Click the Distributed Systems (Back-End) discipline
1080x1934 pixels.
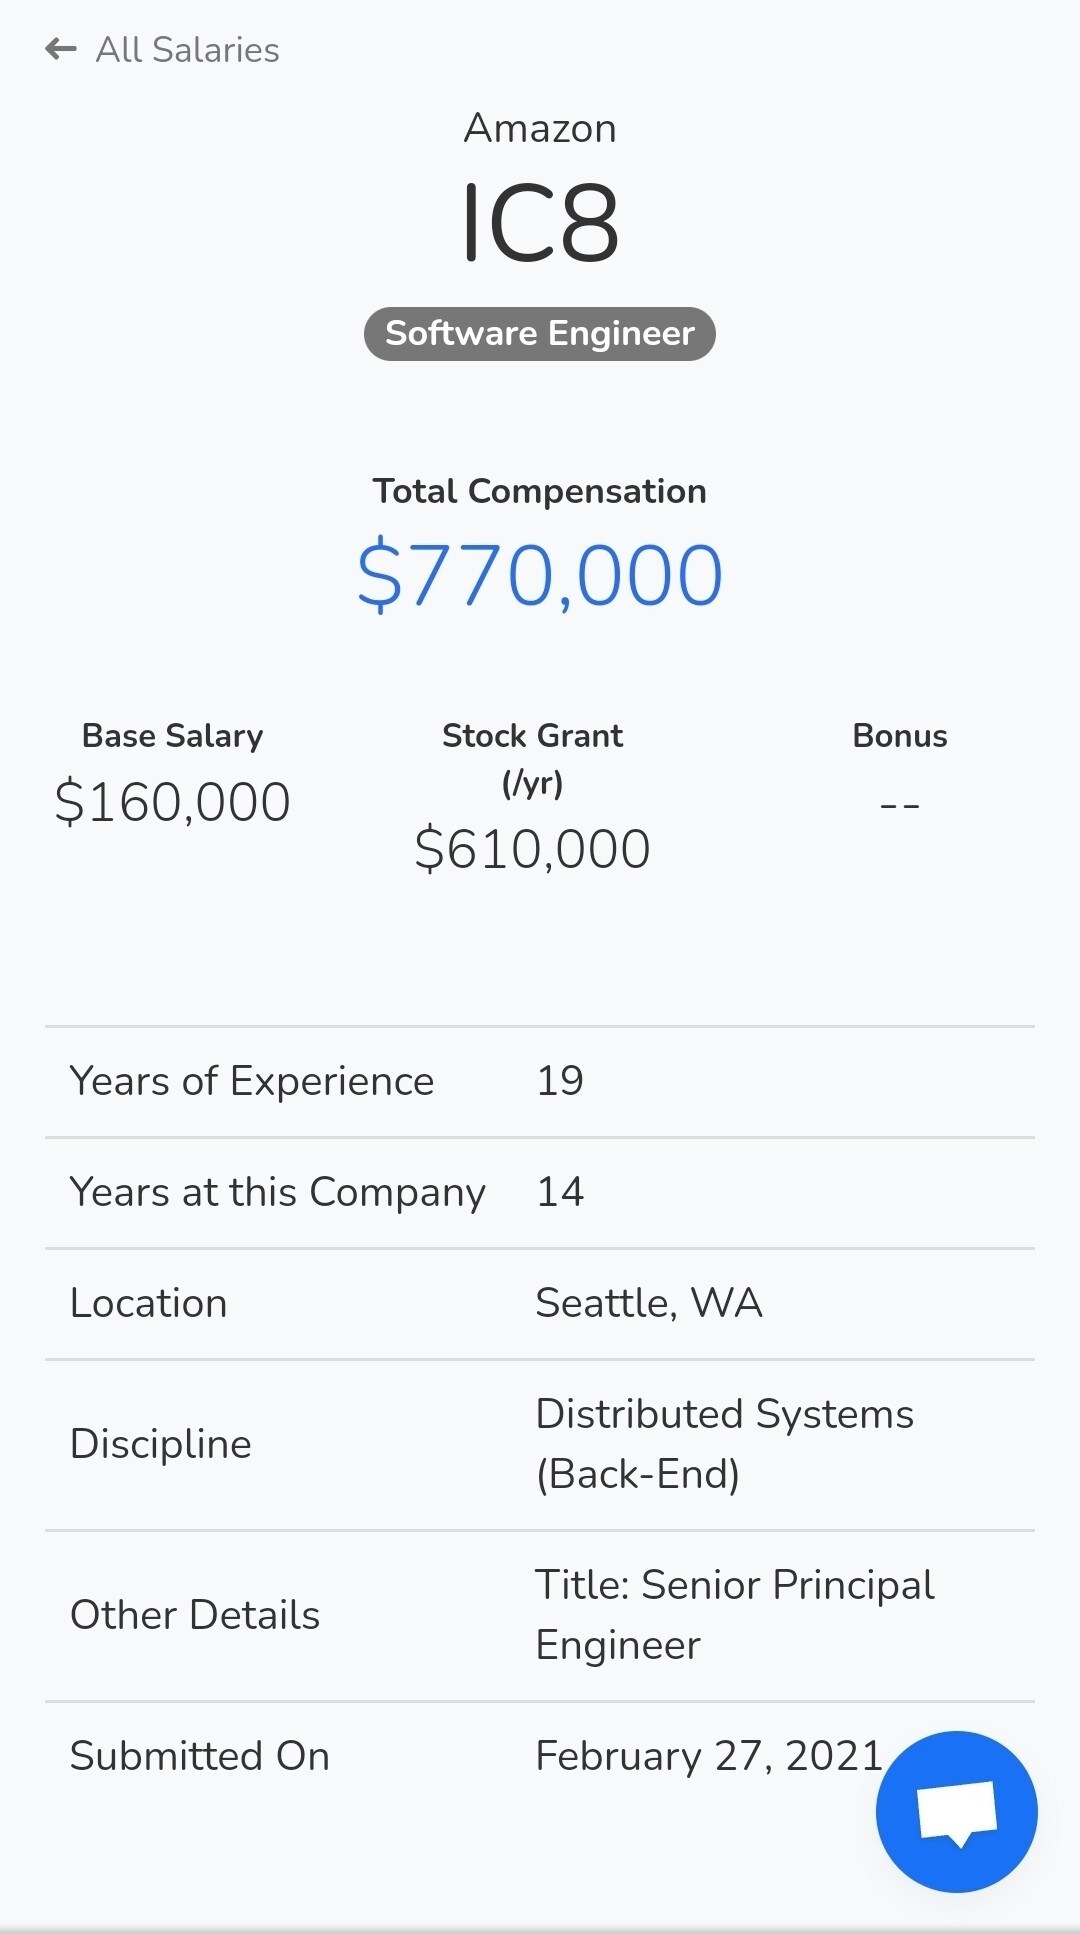point(725,1444)
